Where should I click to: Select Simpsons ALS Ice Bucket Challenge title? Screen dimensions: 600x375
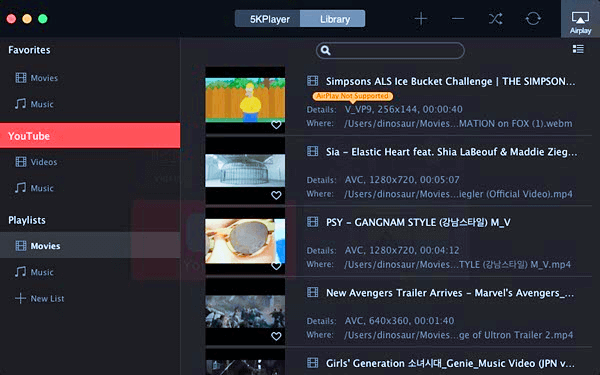(x=450, y=81)
